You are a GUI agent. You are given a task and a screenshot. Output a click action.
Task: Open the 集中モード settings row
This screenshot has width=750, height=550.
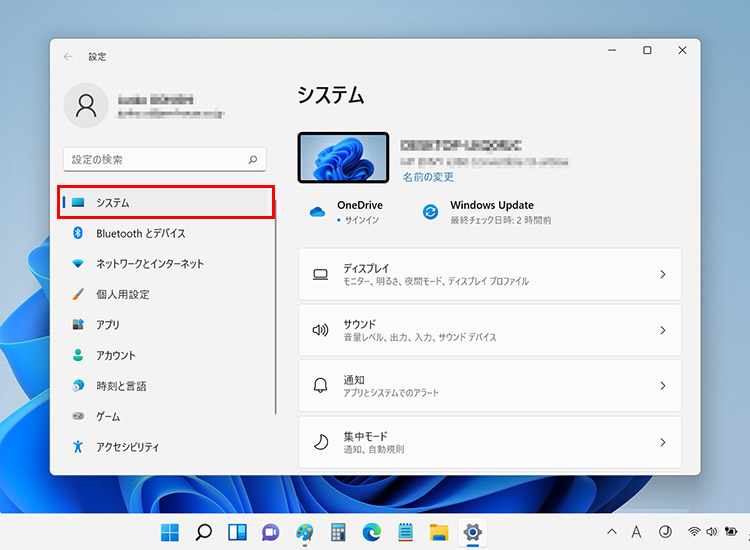pos(490,442)
